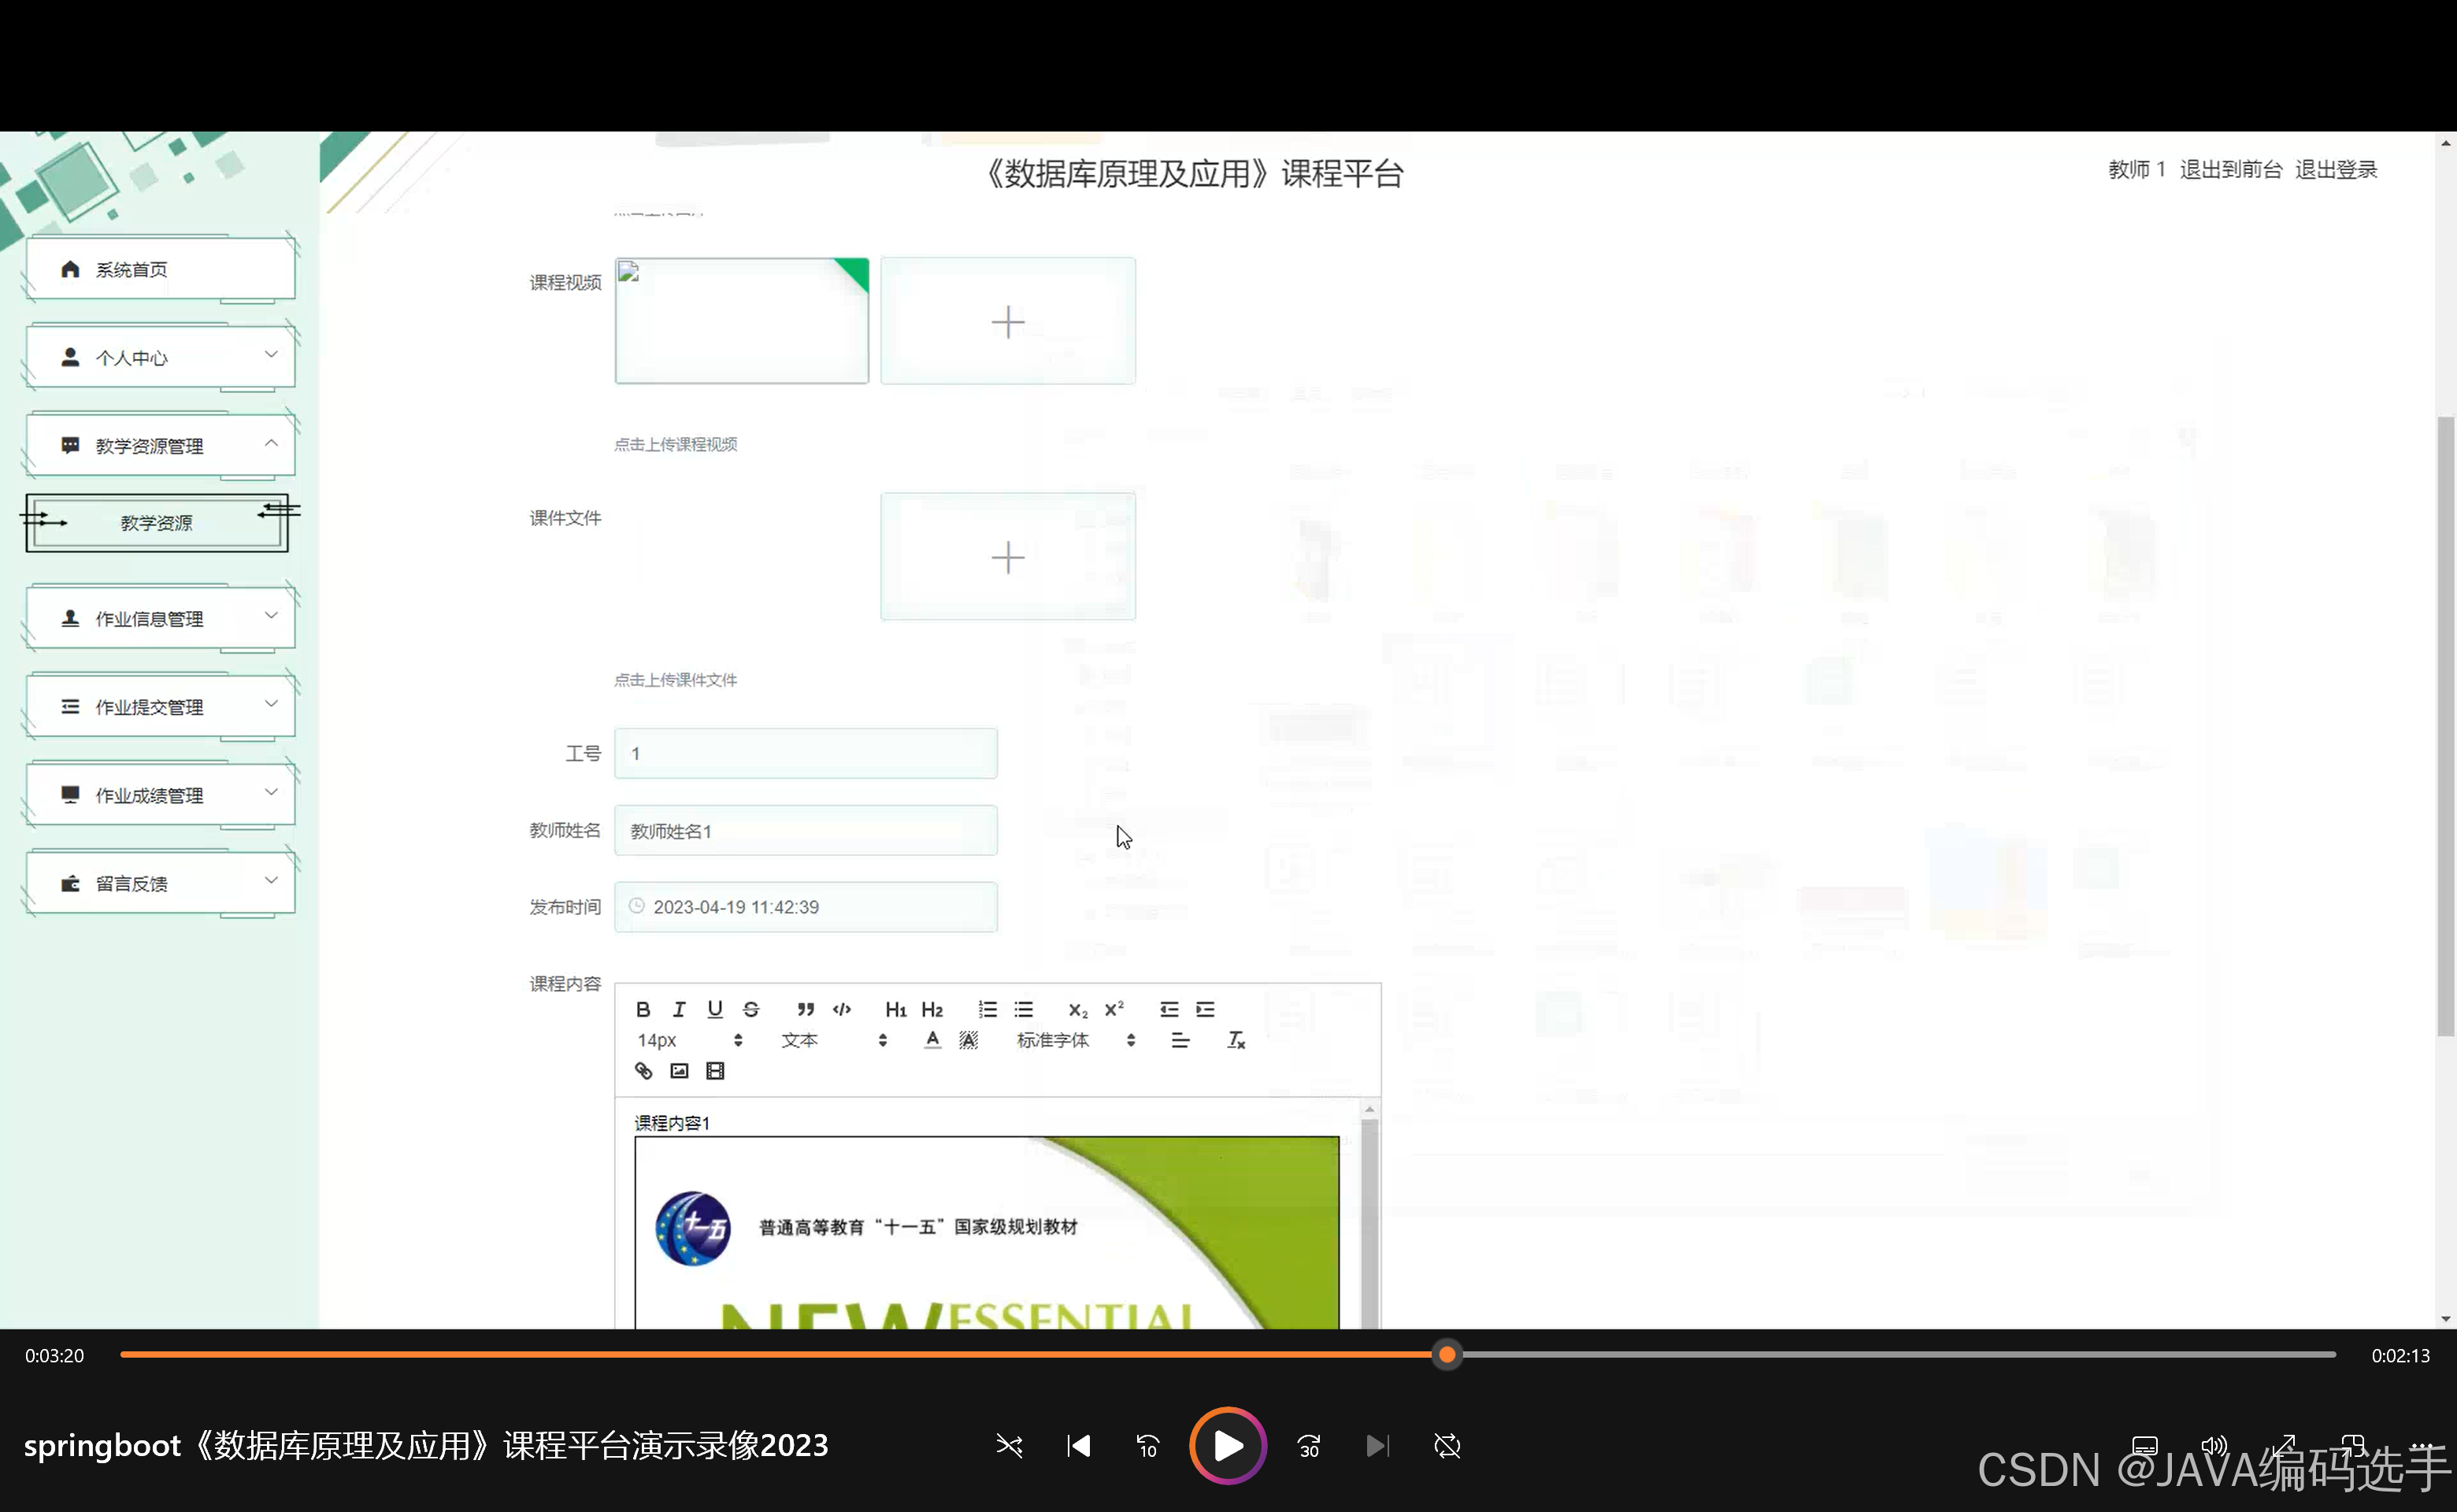Open the 系统首页 menu item

click(x=160, y=269)
